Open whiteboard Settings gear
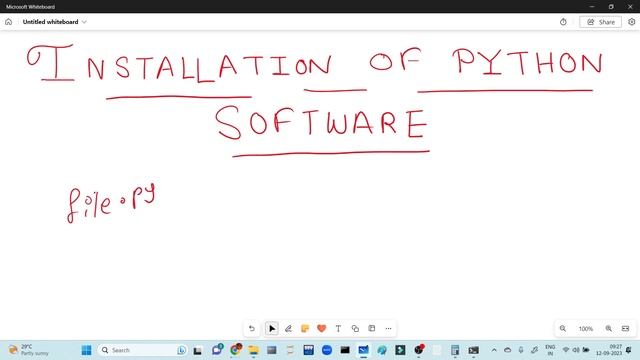 click(x=631, y=22)
